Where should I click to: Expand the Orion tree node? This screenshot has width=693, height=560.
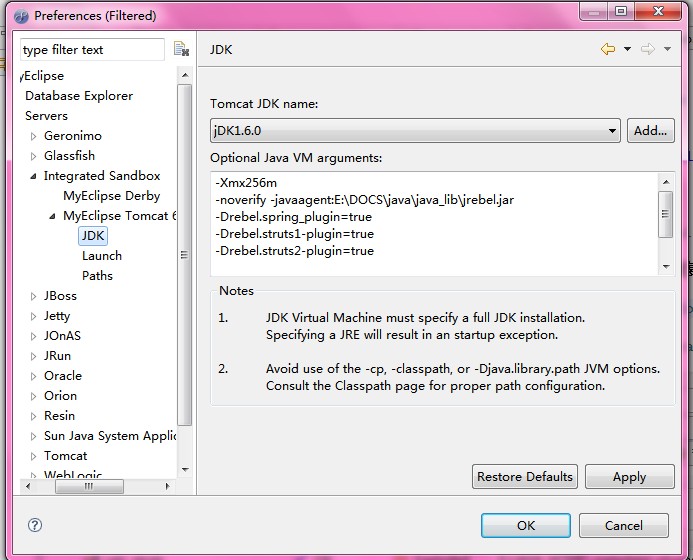coord(33,396)
